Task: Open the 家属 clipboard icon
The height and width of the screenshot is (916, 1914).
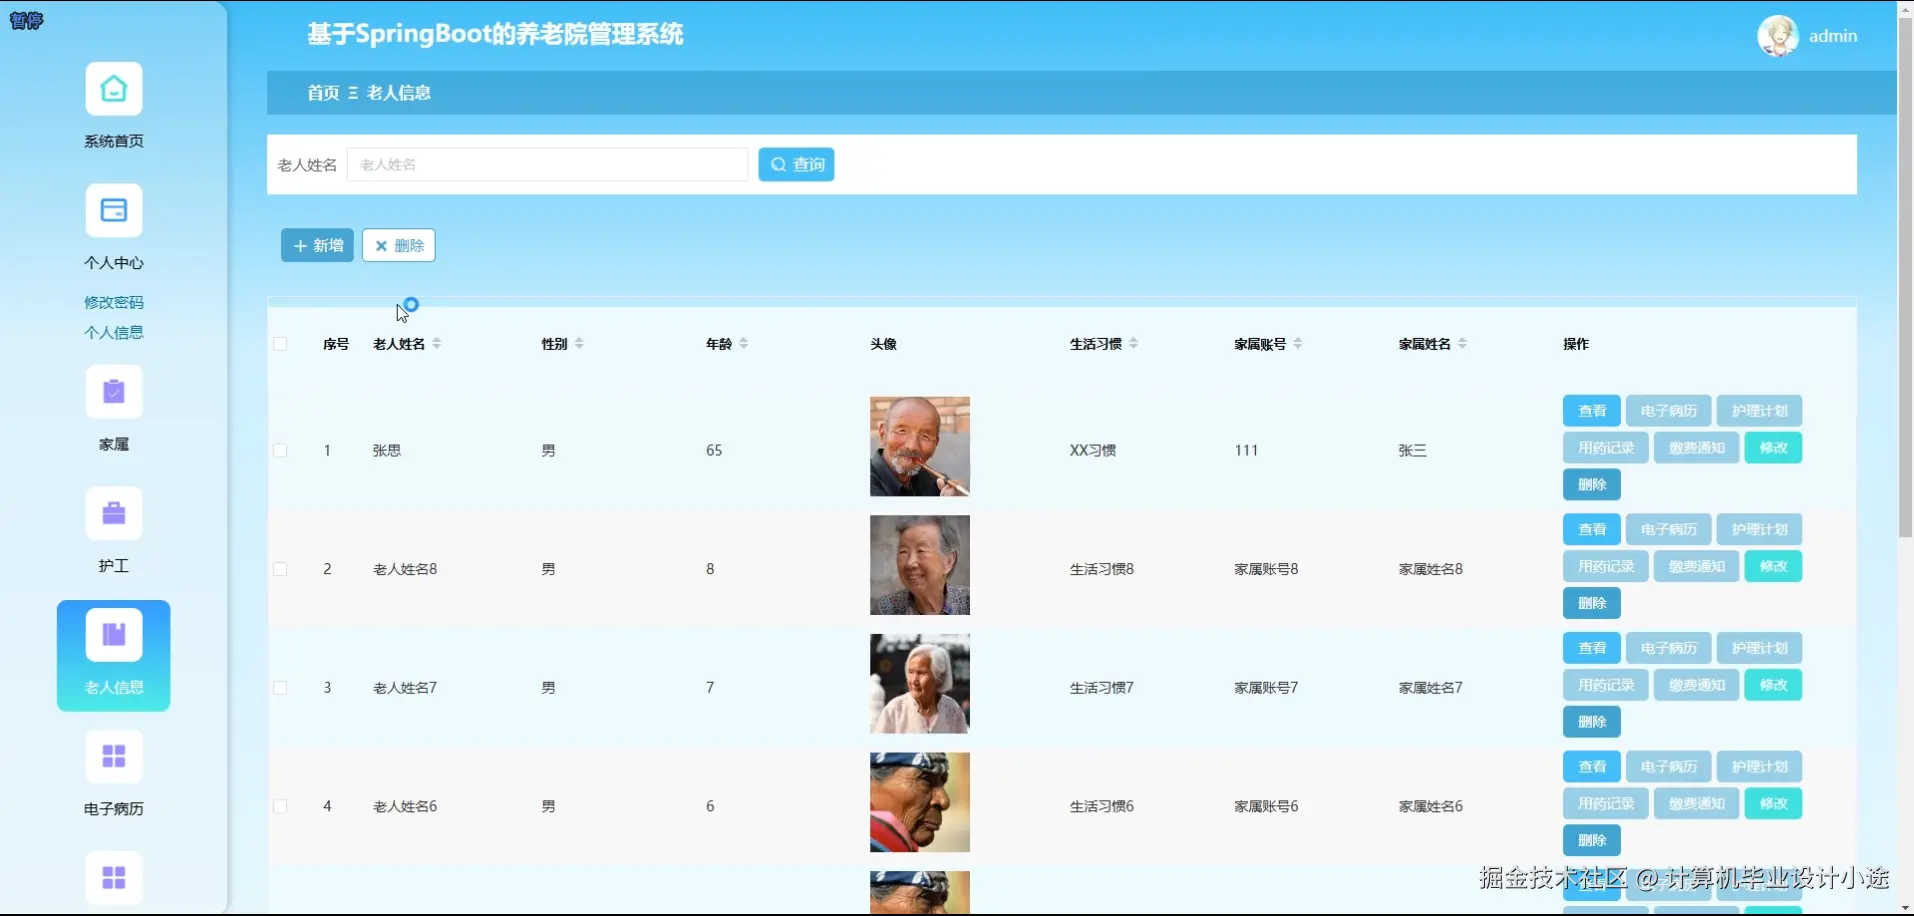Action: pos(113,392)
